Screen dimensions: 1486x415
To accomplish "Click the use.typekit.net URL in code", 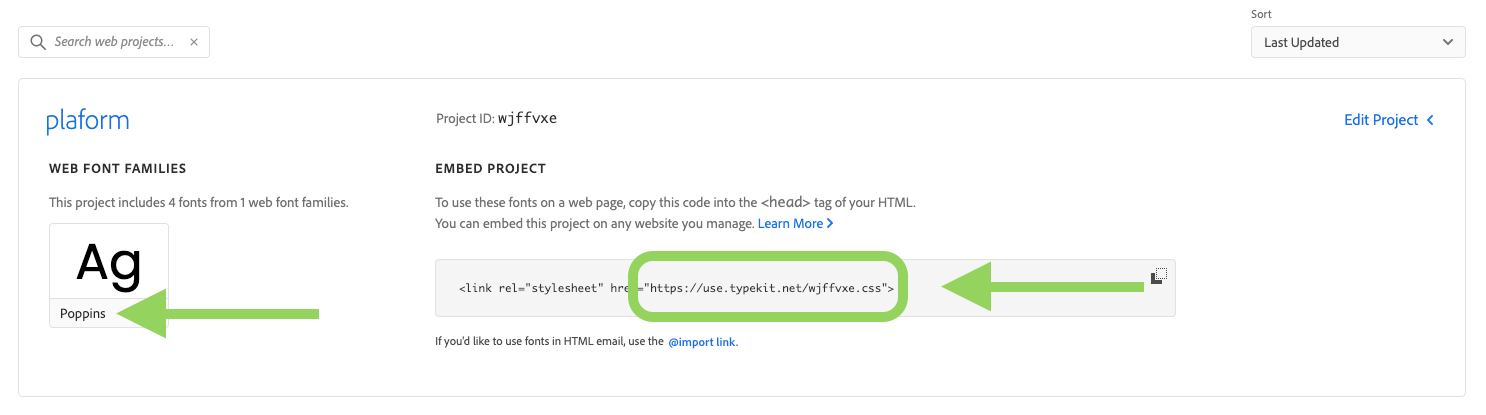I will click(766, 288).
